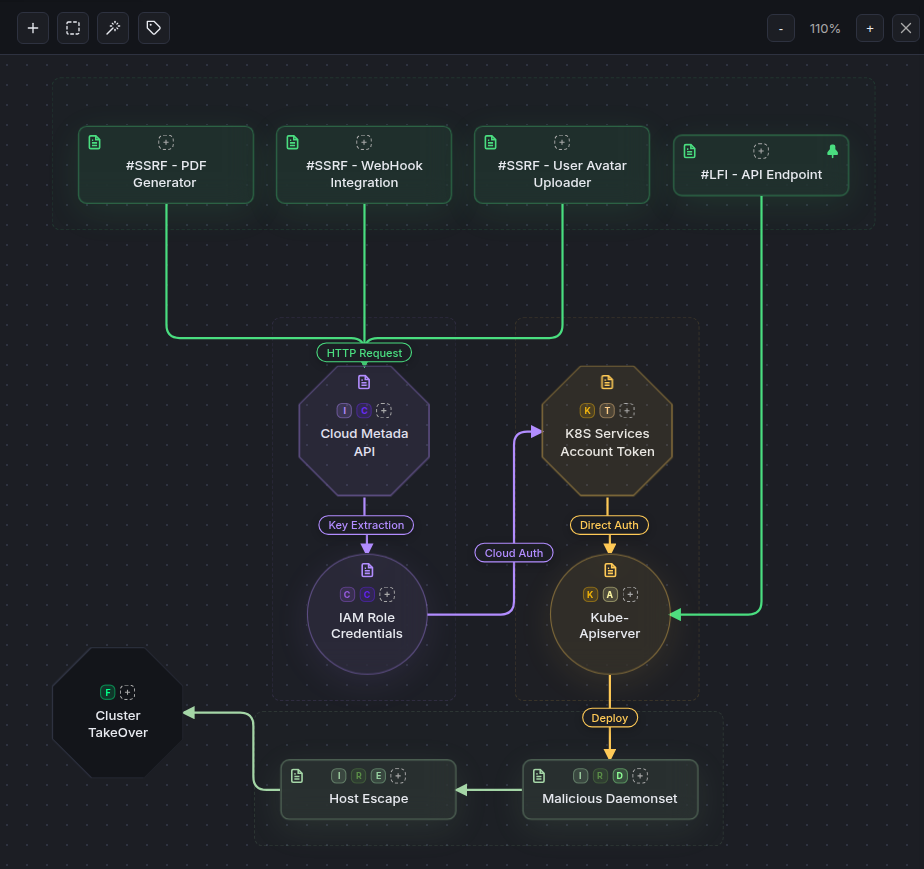Add tag on K8S Services Account Token node
The height and width of the screenshot is (869, 924).
click(x=627, y=411)
